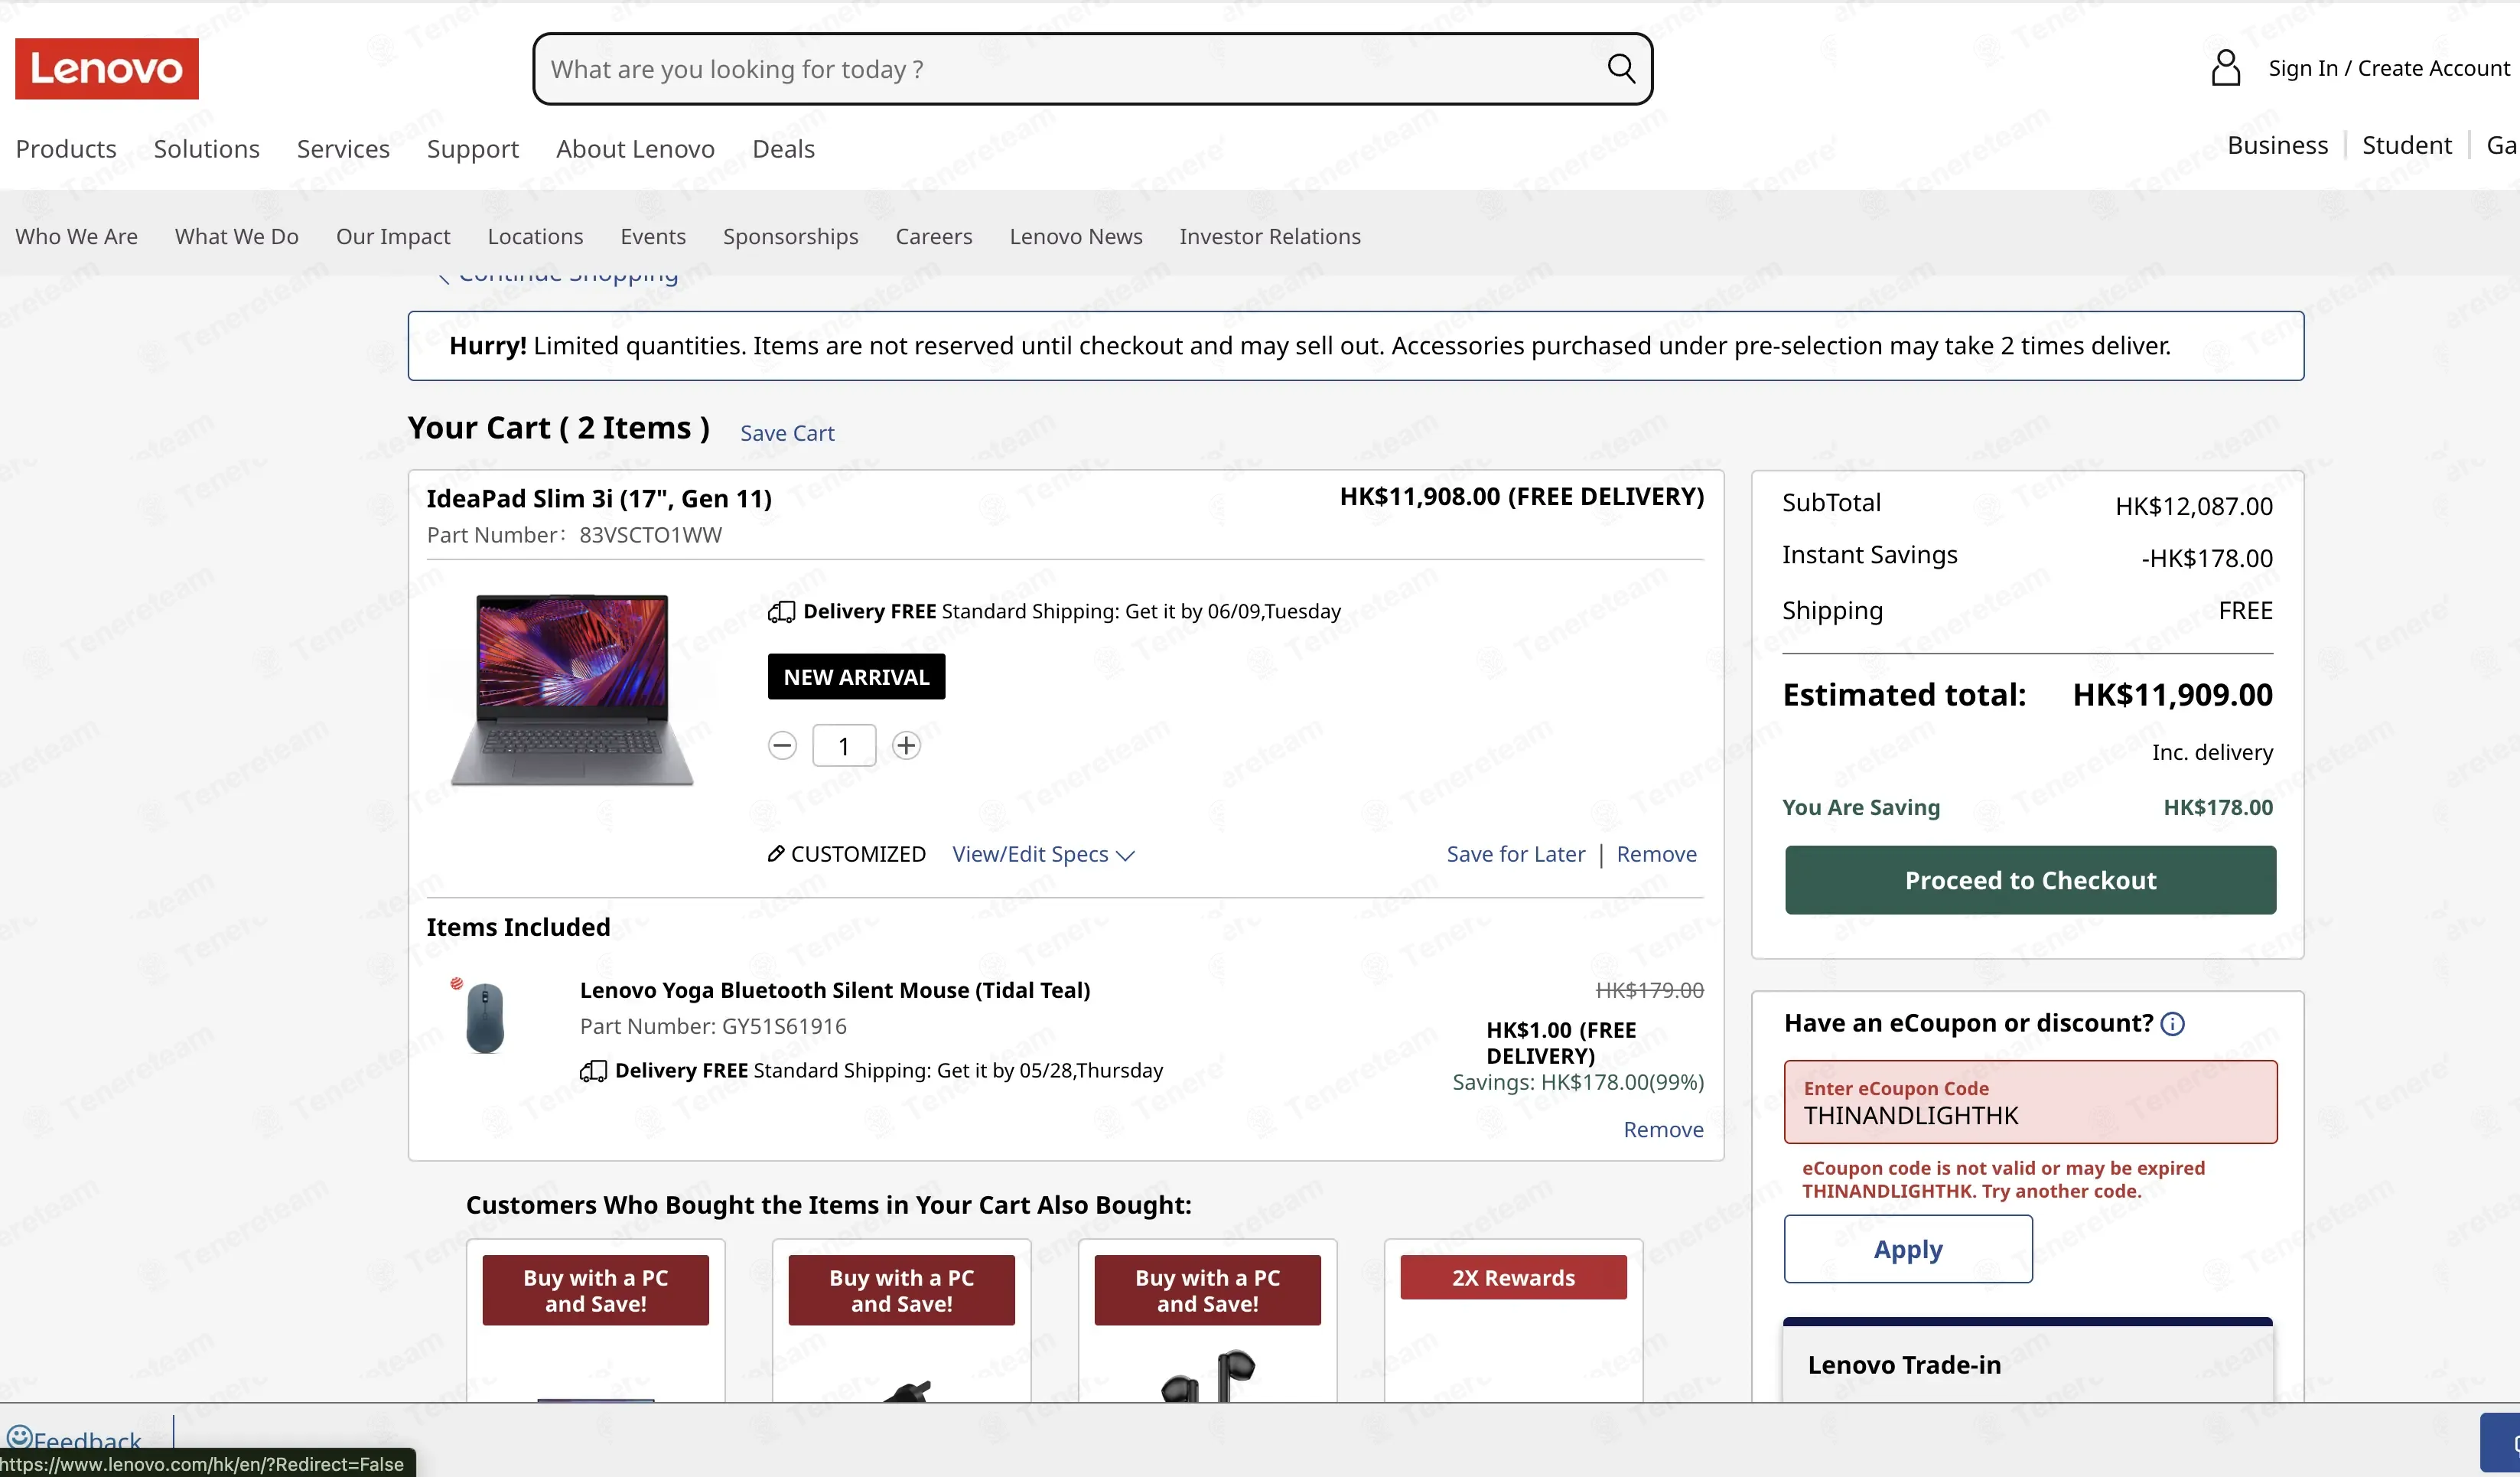Click the struck-through HK$179.00 price
The width and height of the screenshot is (2520, 1477).
(x=1649, y=990)
